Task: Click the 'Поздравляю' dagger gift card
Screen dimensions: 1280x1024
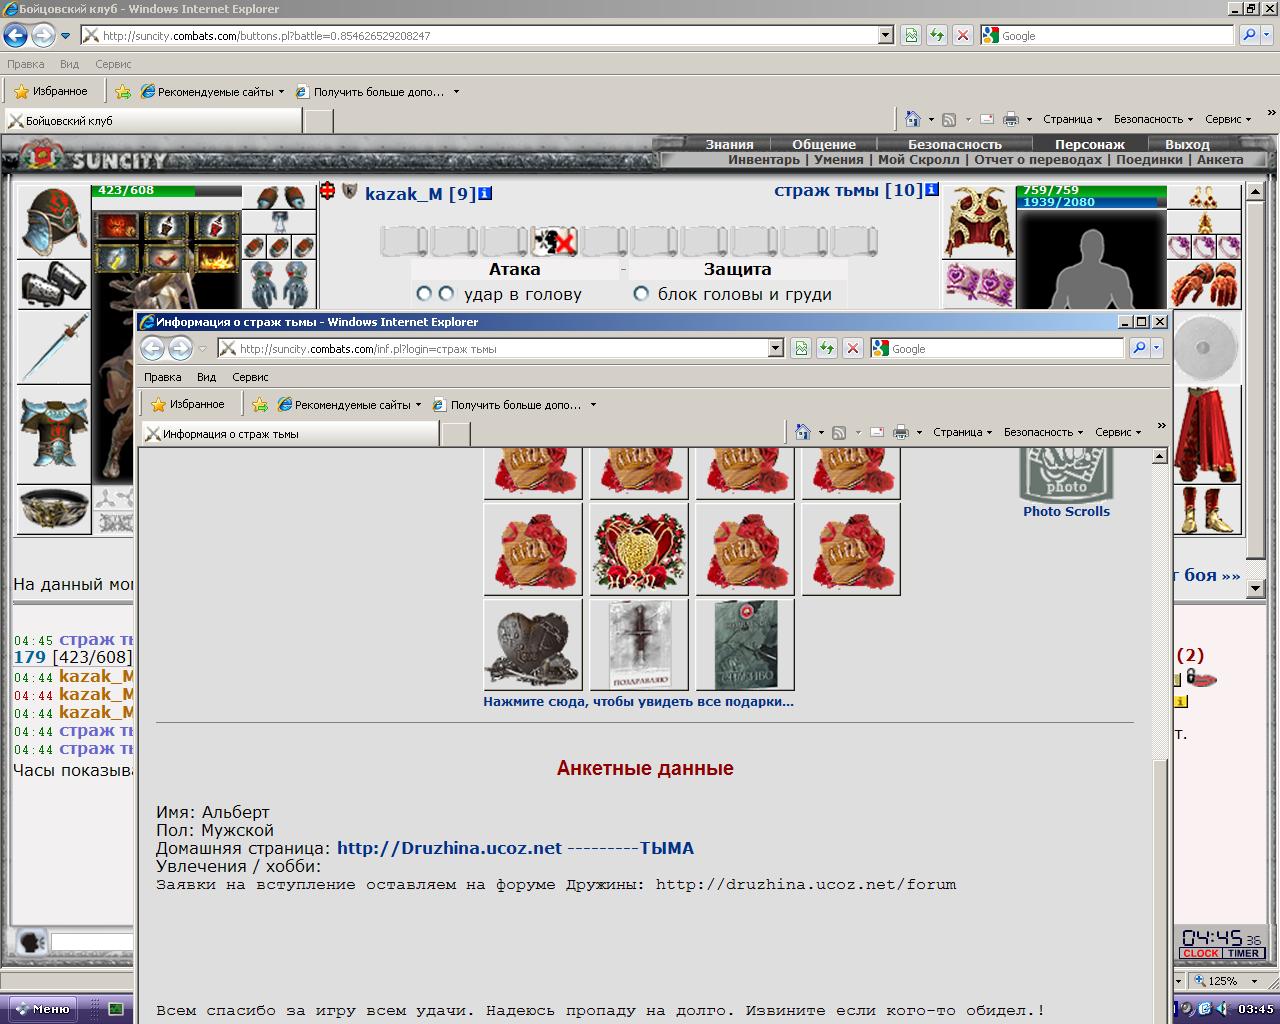Action: tap(639, 645)
